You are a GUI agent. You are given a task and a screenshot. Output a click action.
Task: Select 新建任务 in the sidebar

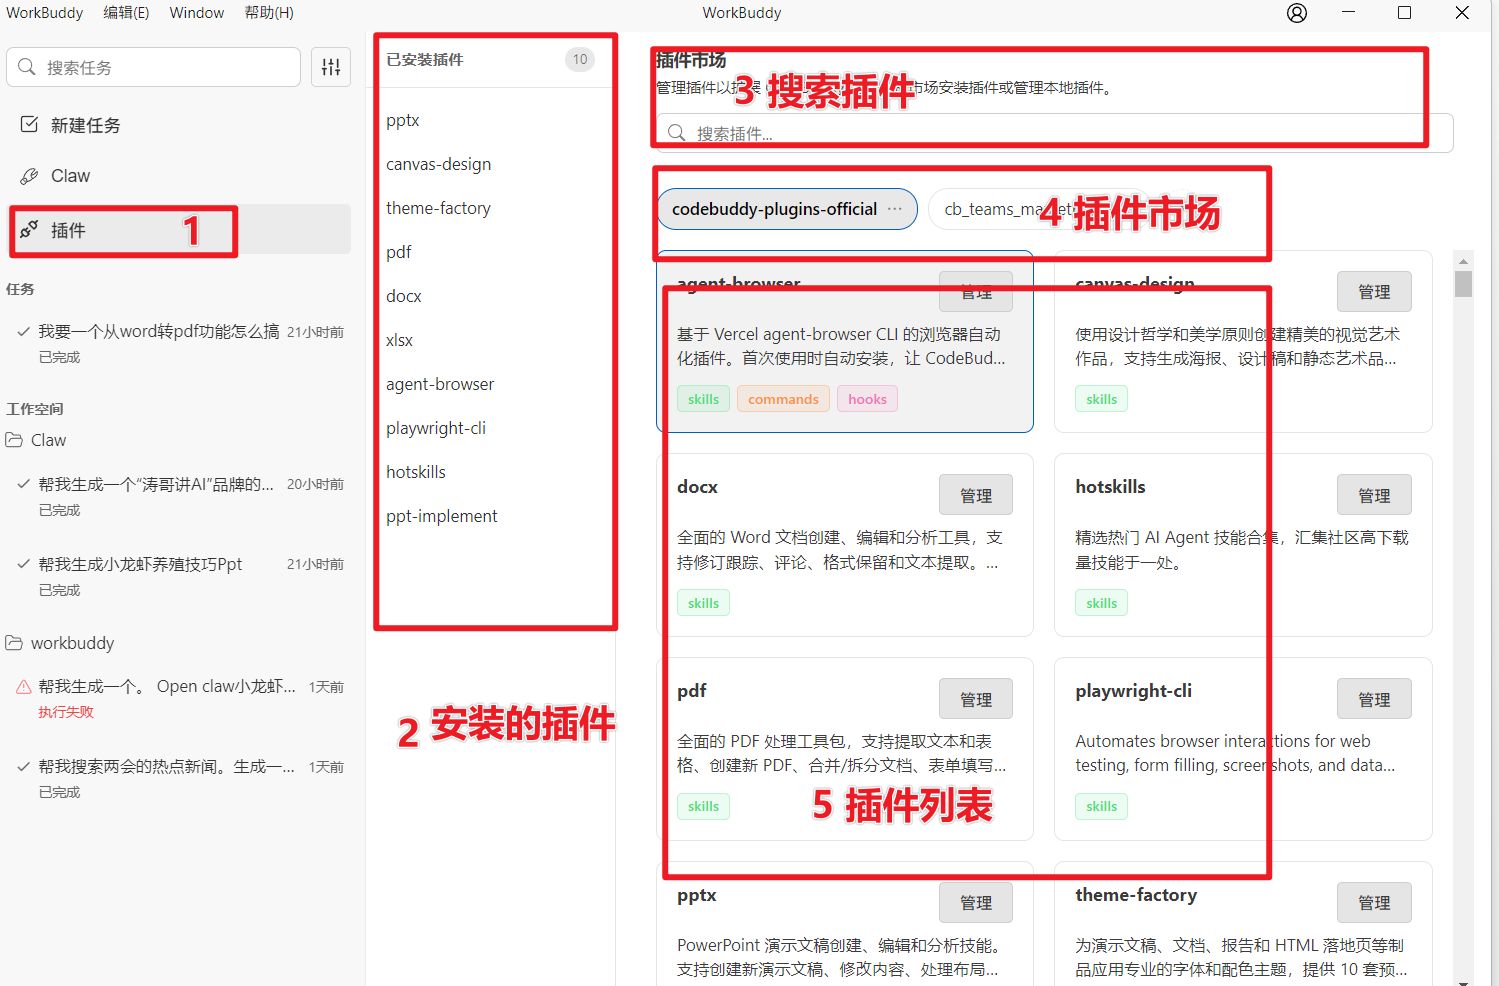point(180,125)
